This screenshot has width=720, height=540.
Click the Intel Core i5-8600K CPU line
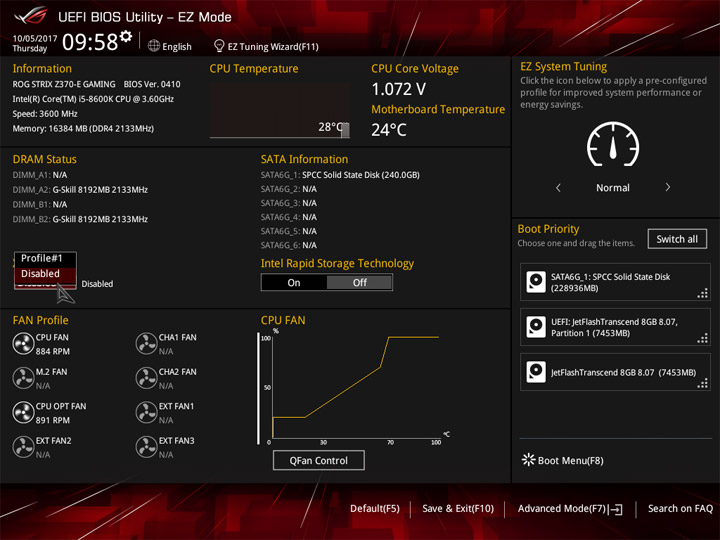click(93, 99)
